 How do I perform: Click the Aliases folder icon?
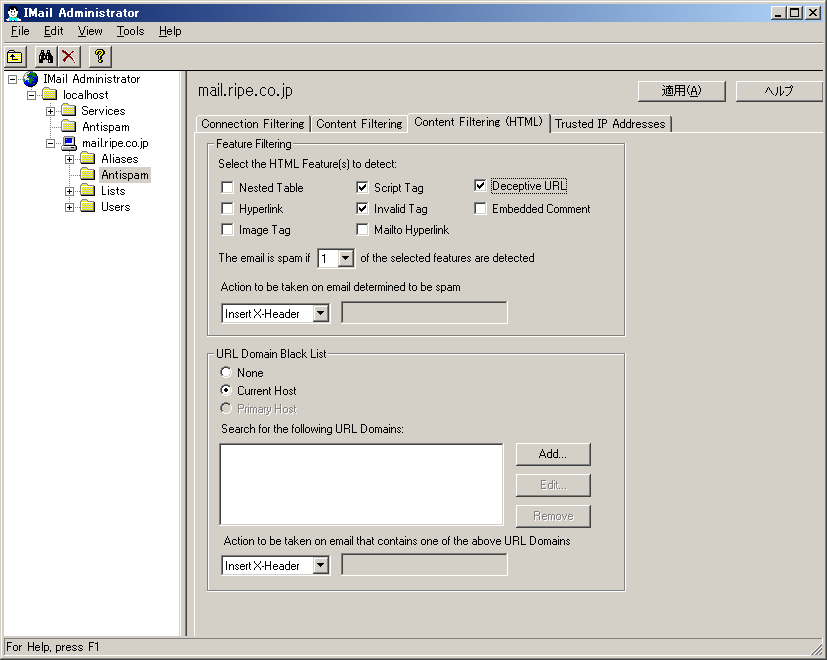(88, 159)
